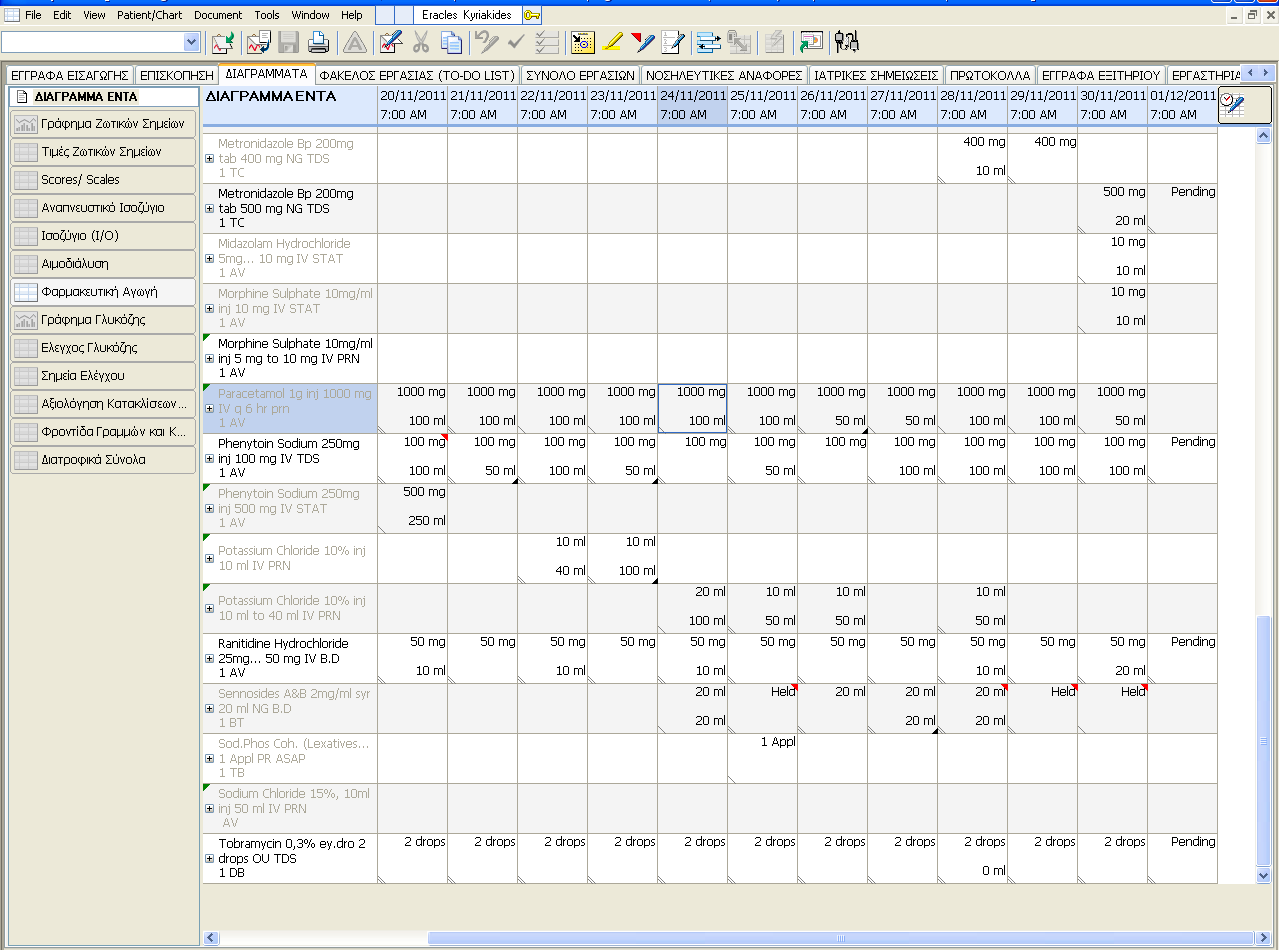Click the scissors cut icon
Screen dimensions: 1279x950
pos(421,42)
